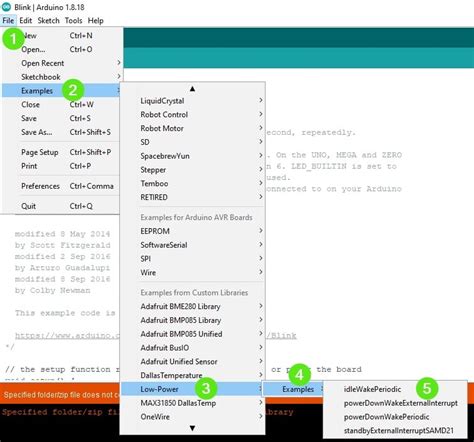Select Examples in File menu
Image resolution: width=474 pixels, height=442 pixels.
click(61, 91)
